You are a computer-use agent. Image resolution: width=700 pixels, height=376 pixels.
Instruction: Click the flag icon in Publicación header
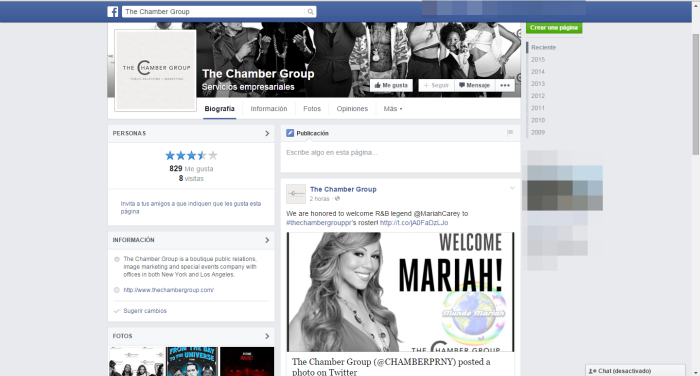510,133
